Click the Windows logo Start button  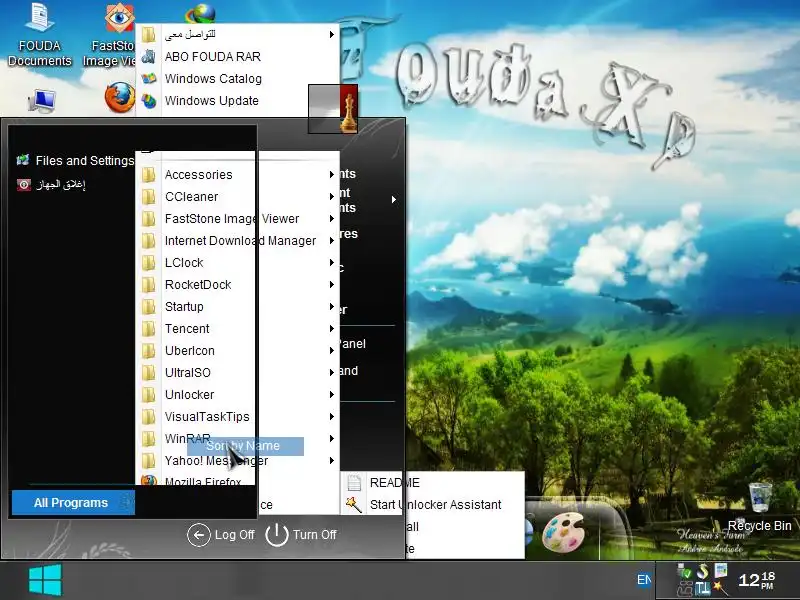click(x=45, y=580)
